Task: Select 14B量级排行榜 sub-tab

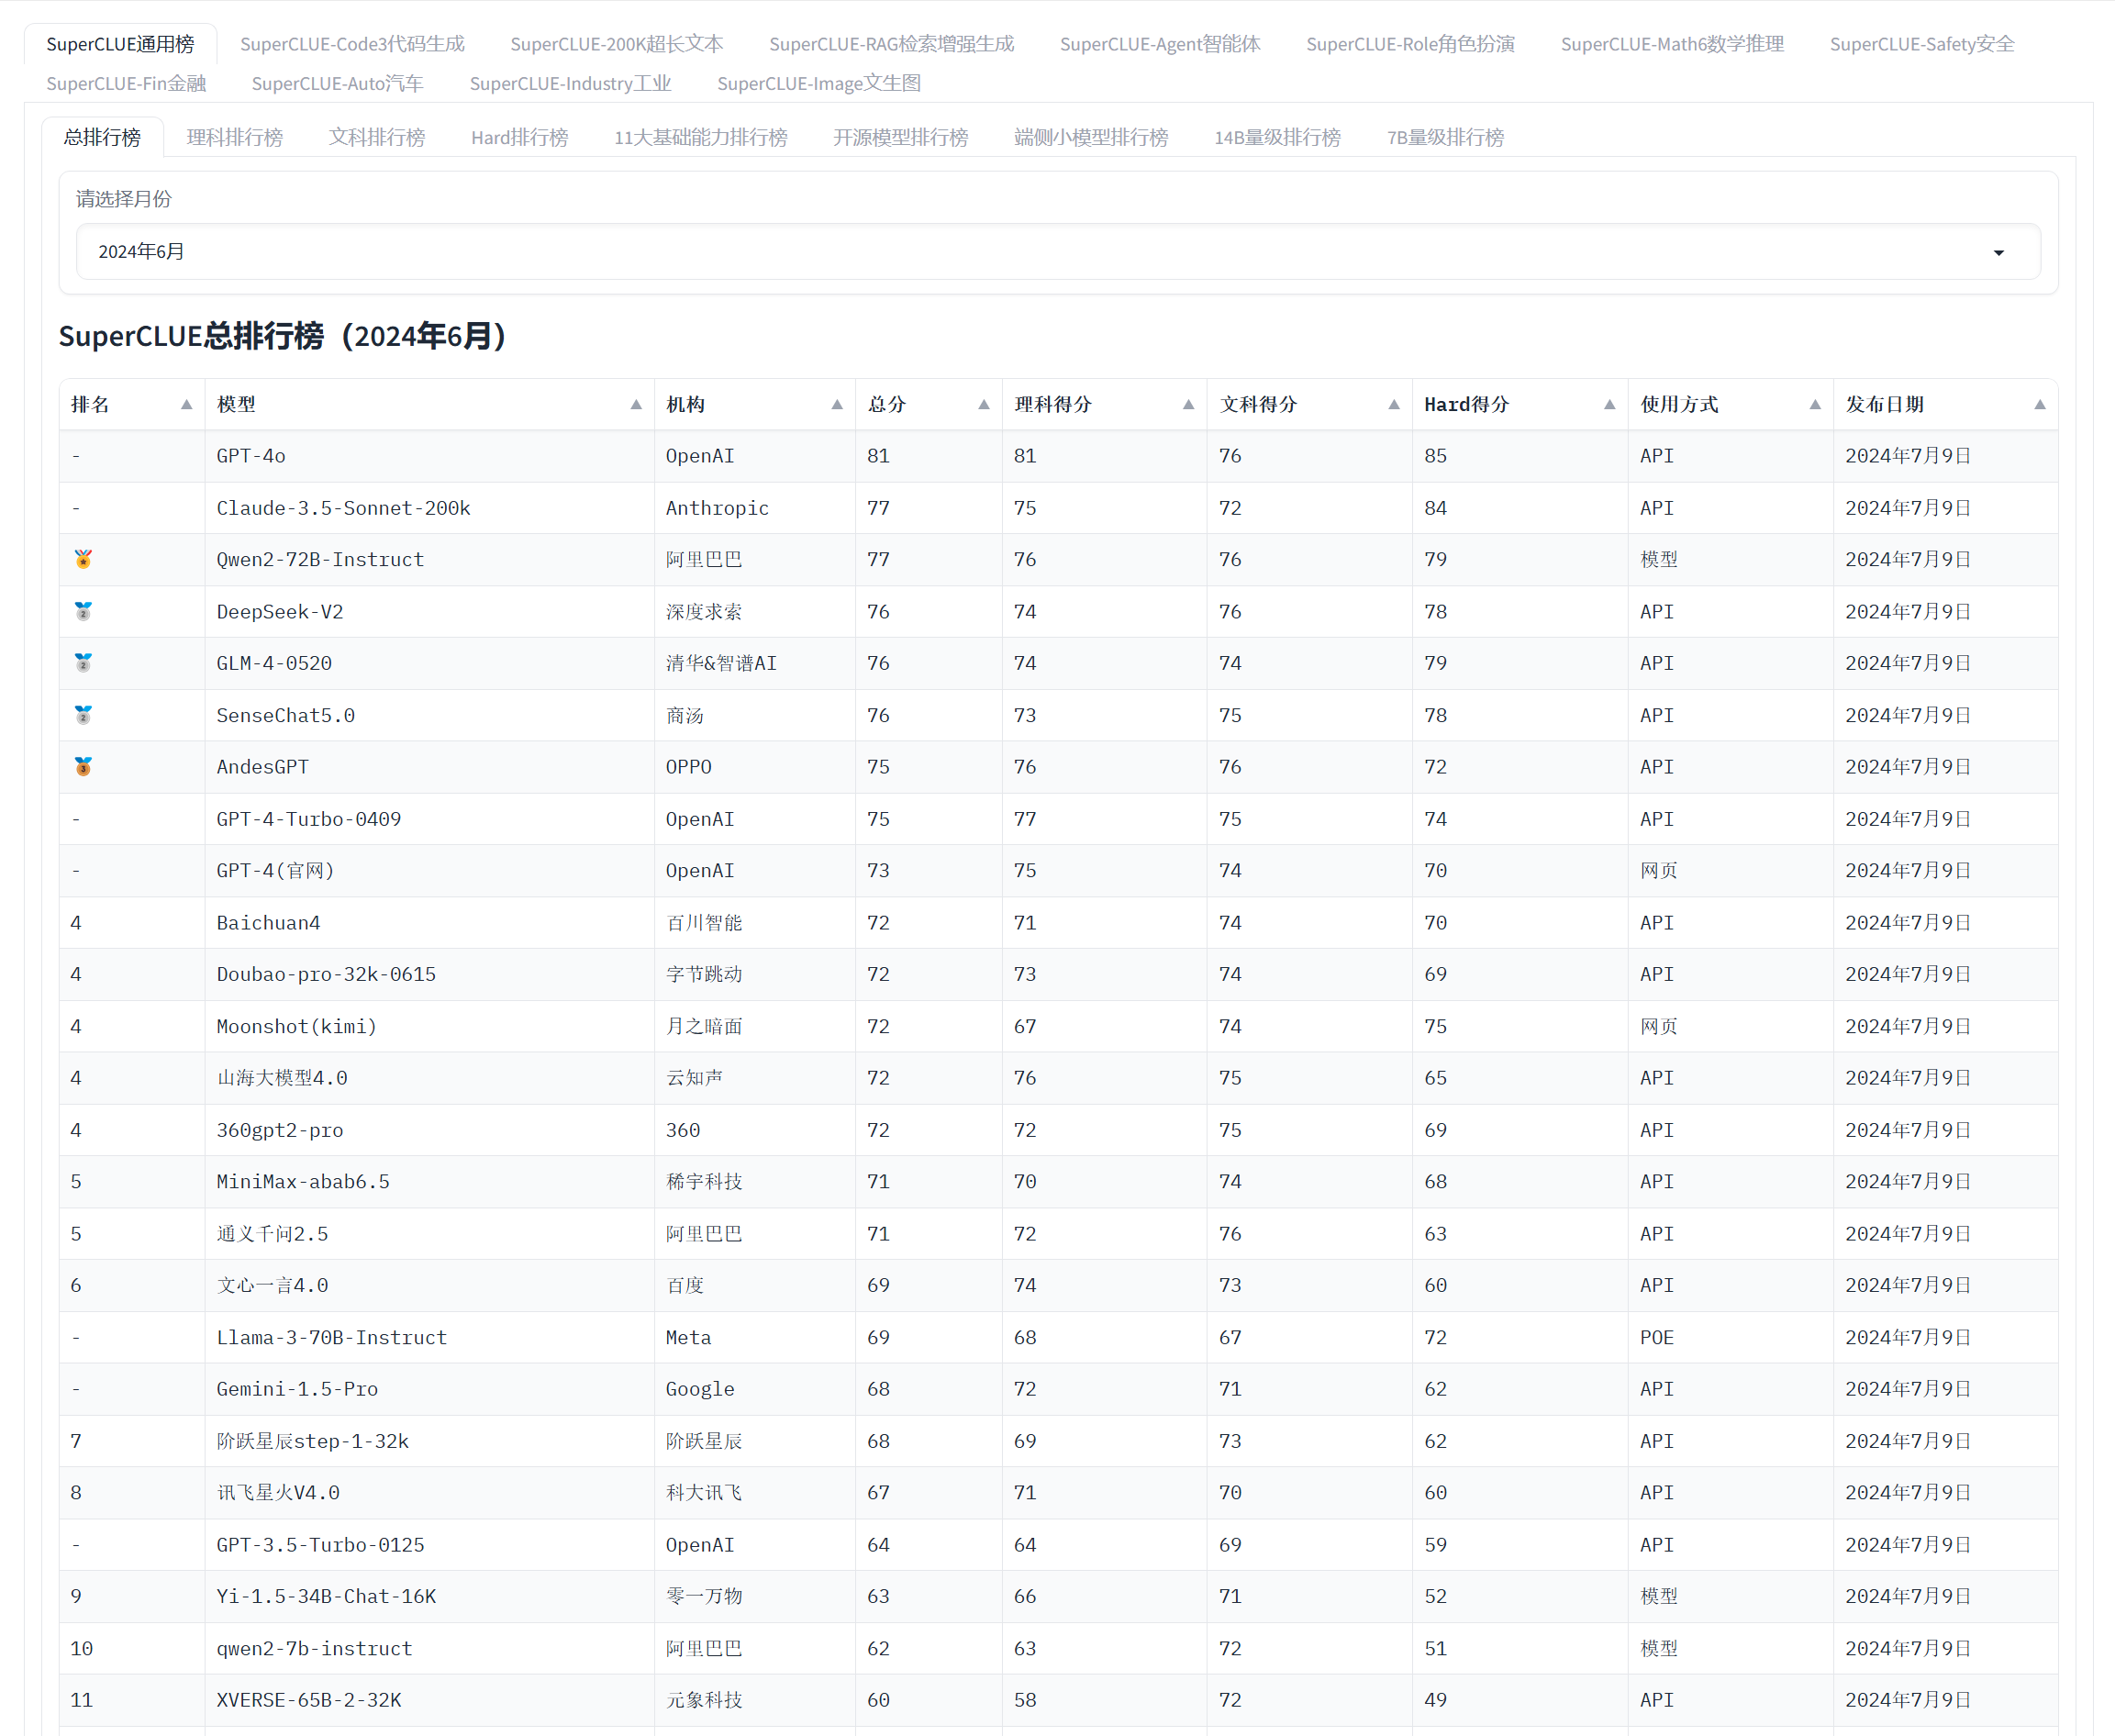Action: point(1277,137)
